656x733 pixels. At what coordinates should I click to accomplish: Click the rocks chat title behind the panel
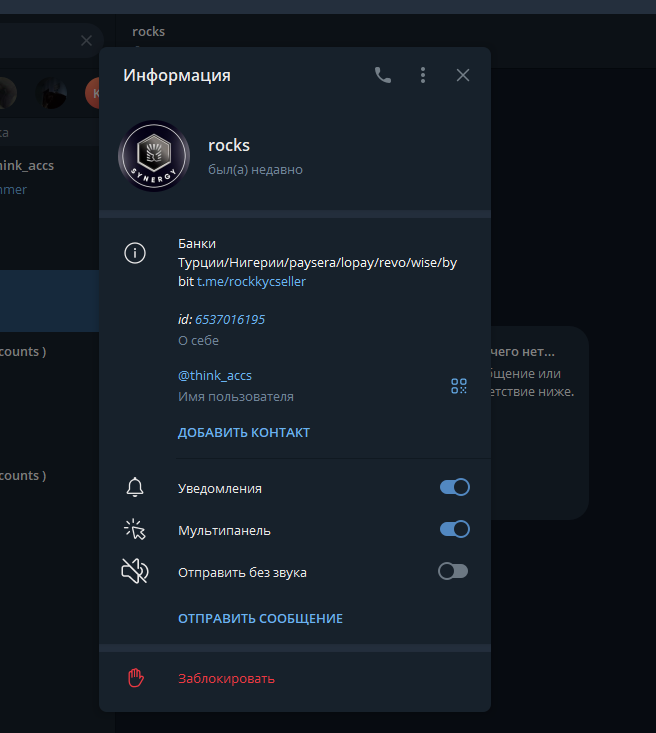148,31
